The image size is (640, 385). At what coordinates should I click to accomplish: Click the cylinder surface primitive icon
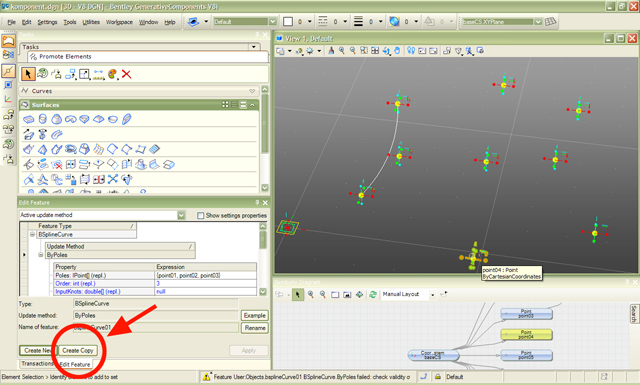pyautogui.click(x=42, y=119)
